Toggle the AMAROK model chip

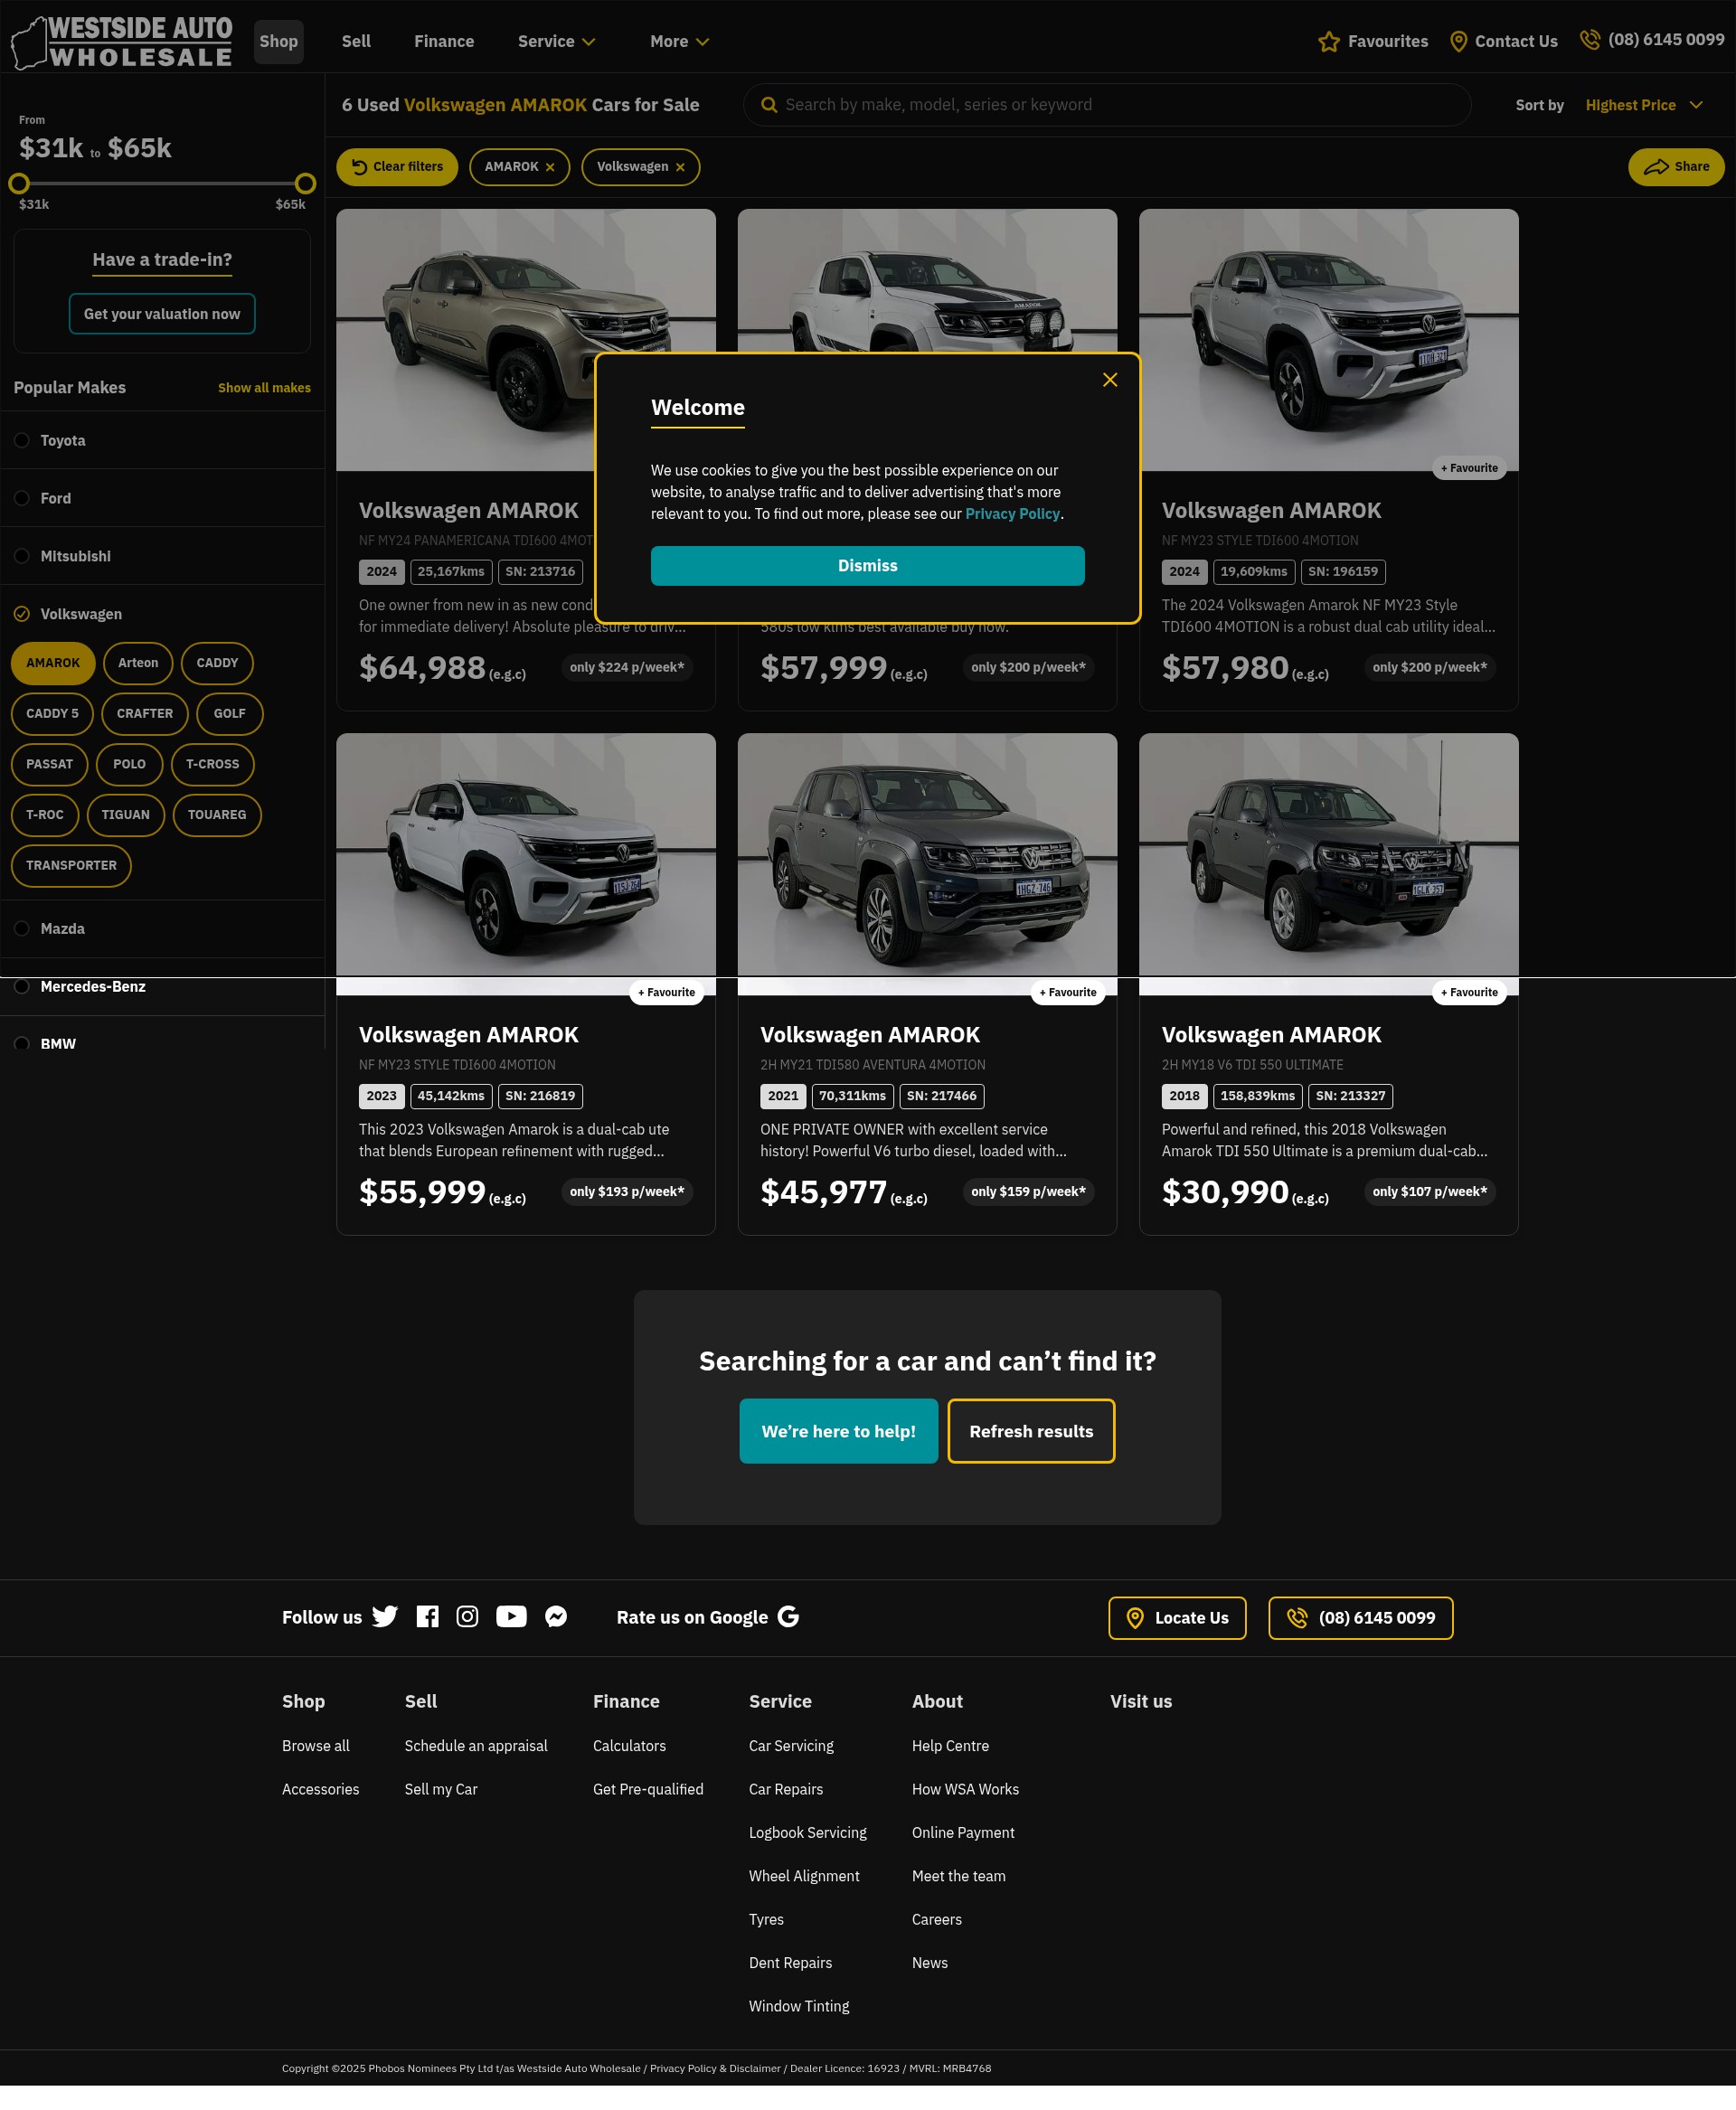click(x=53, y=663)
